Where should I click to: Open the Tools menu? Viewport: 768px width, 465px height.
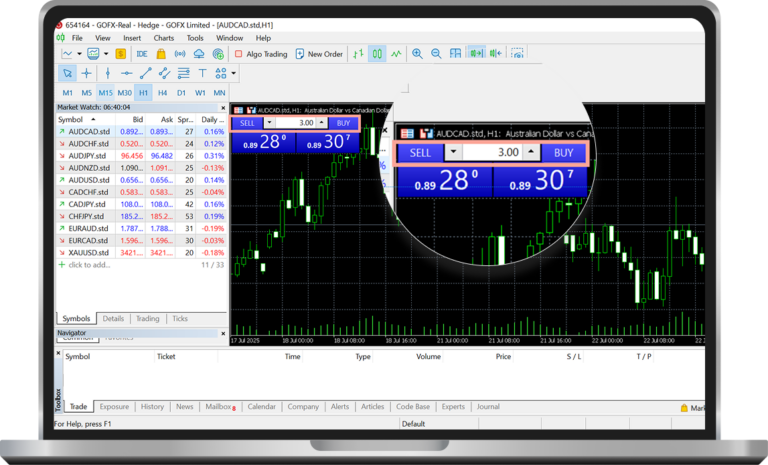(x=195, y=38)
